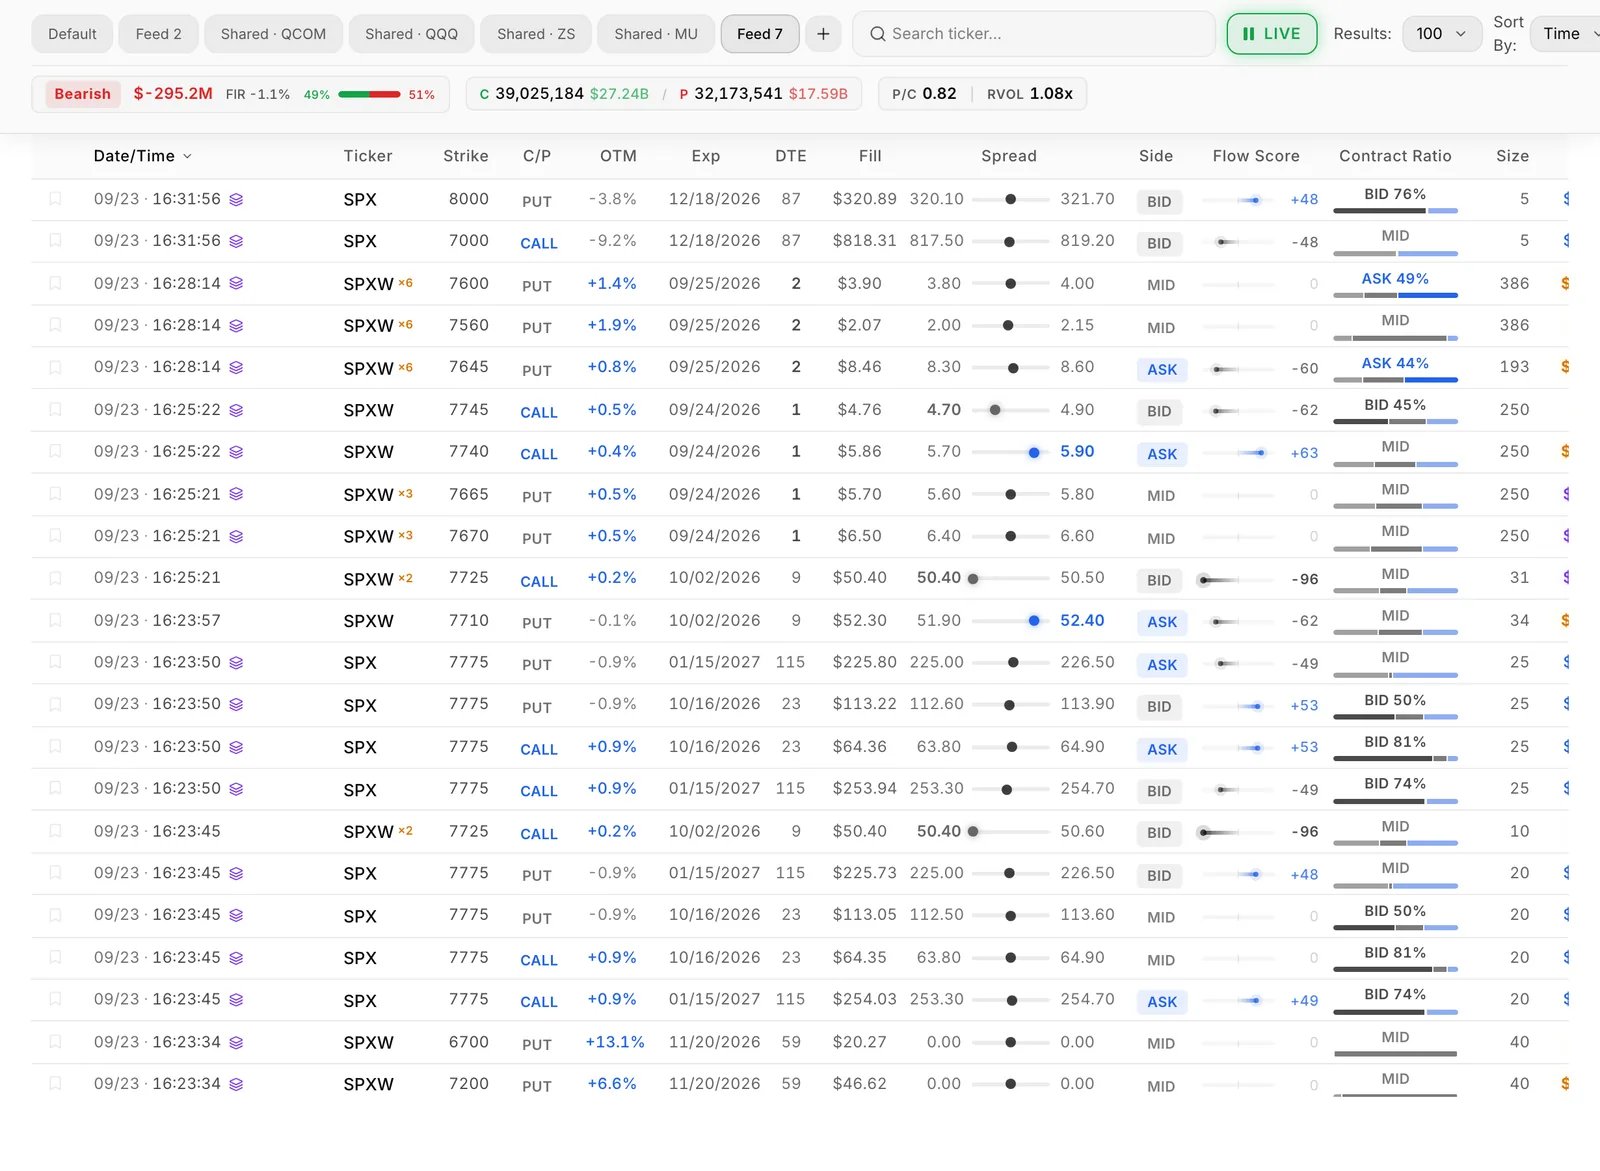This screenshot has width=1600, height=1171.
Task: Click the magnifier icon in the search box
Action: (878, 34)
